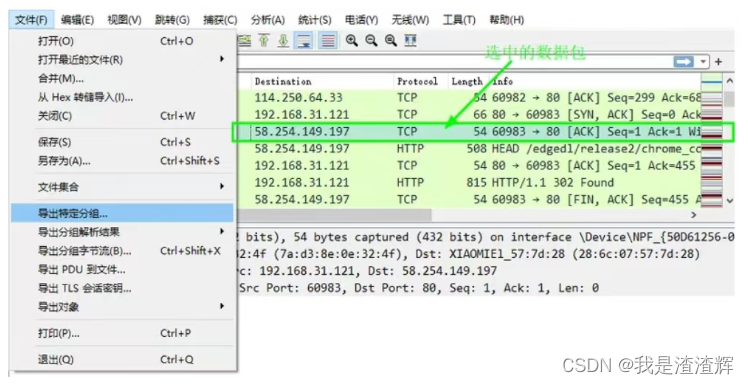Select packet row Seq=1 Ack=455
The width and height of the screenshot is (748, 385).
click(469, 166)
